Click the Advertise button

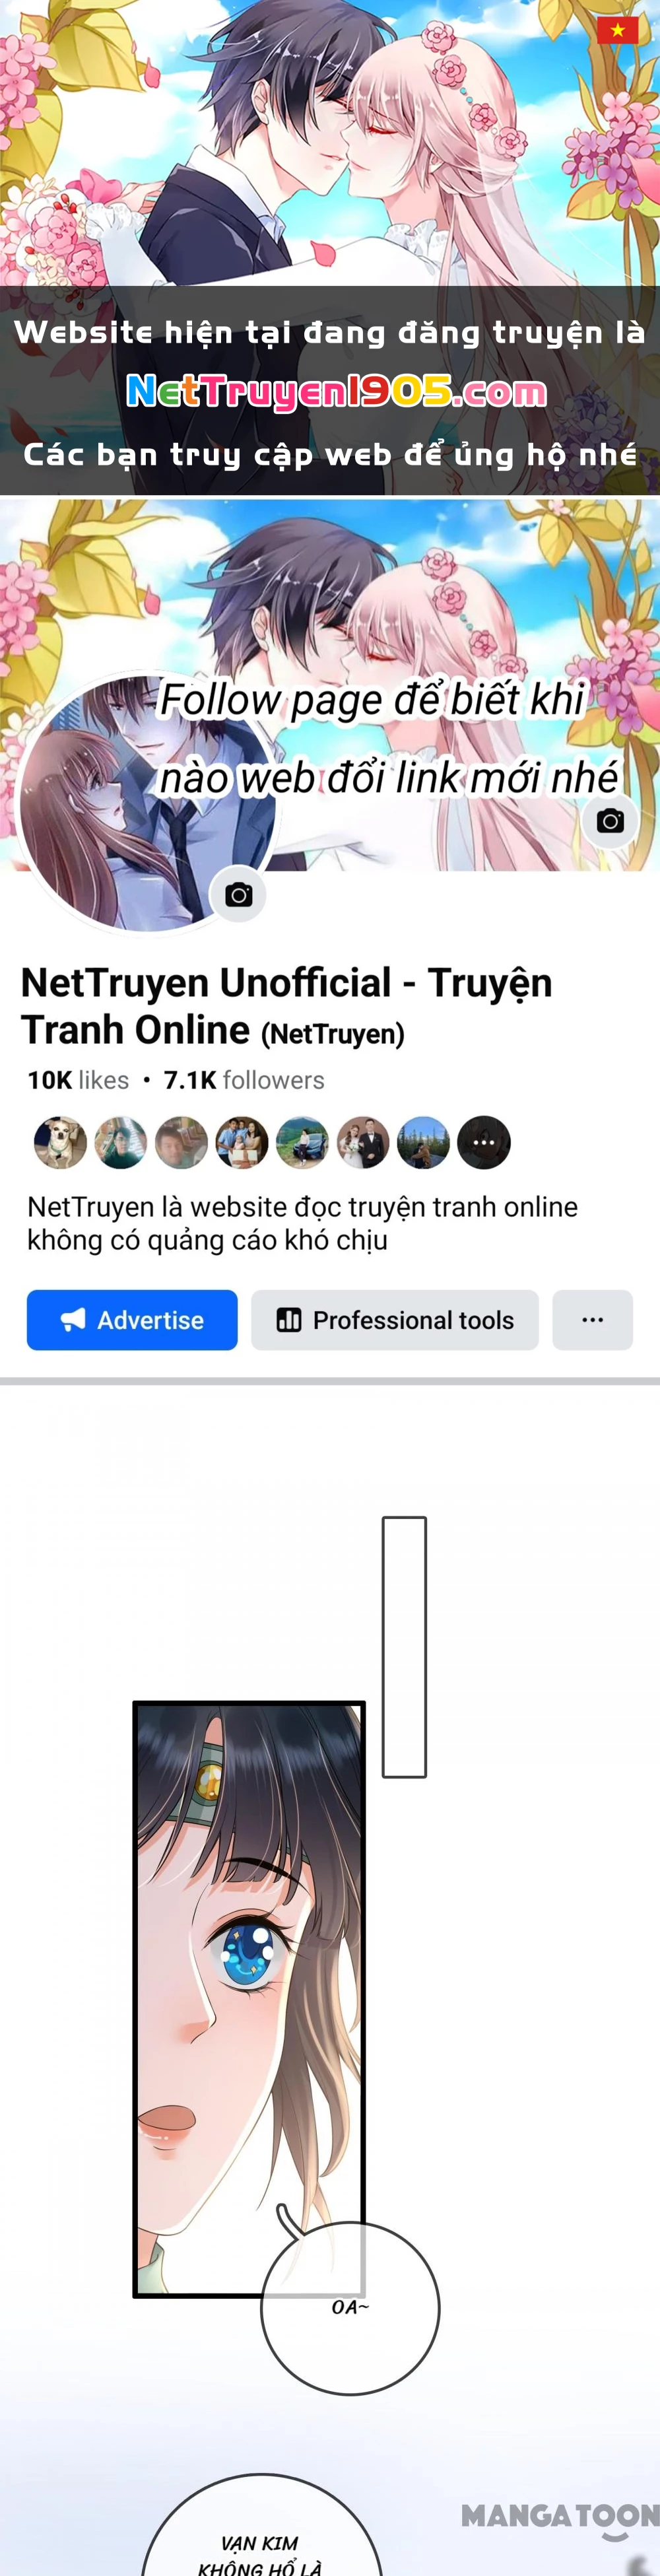click(132, 1320)
